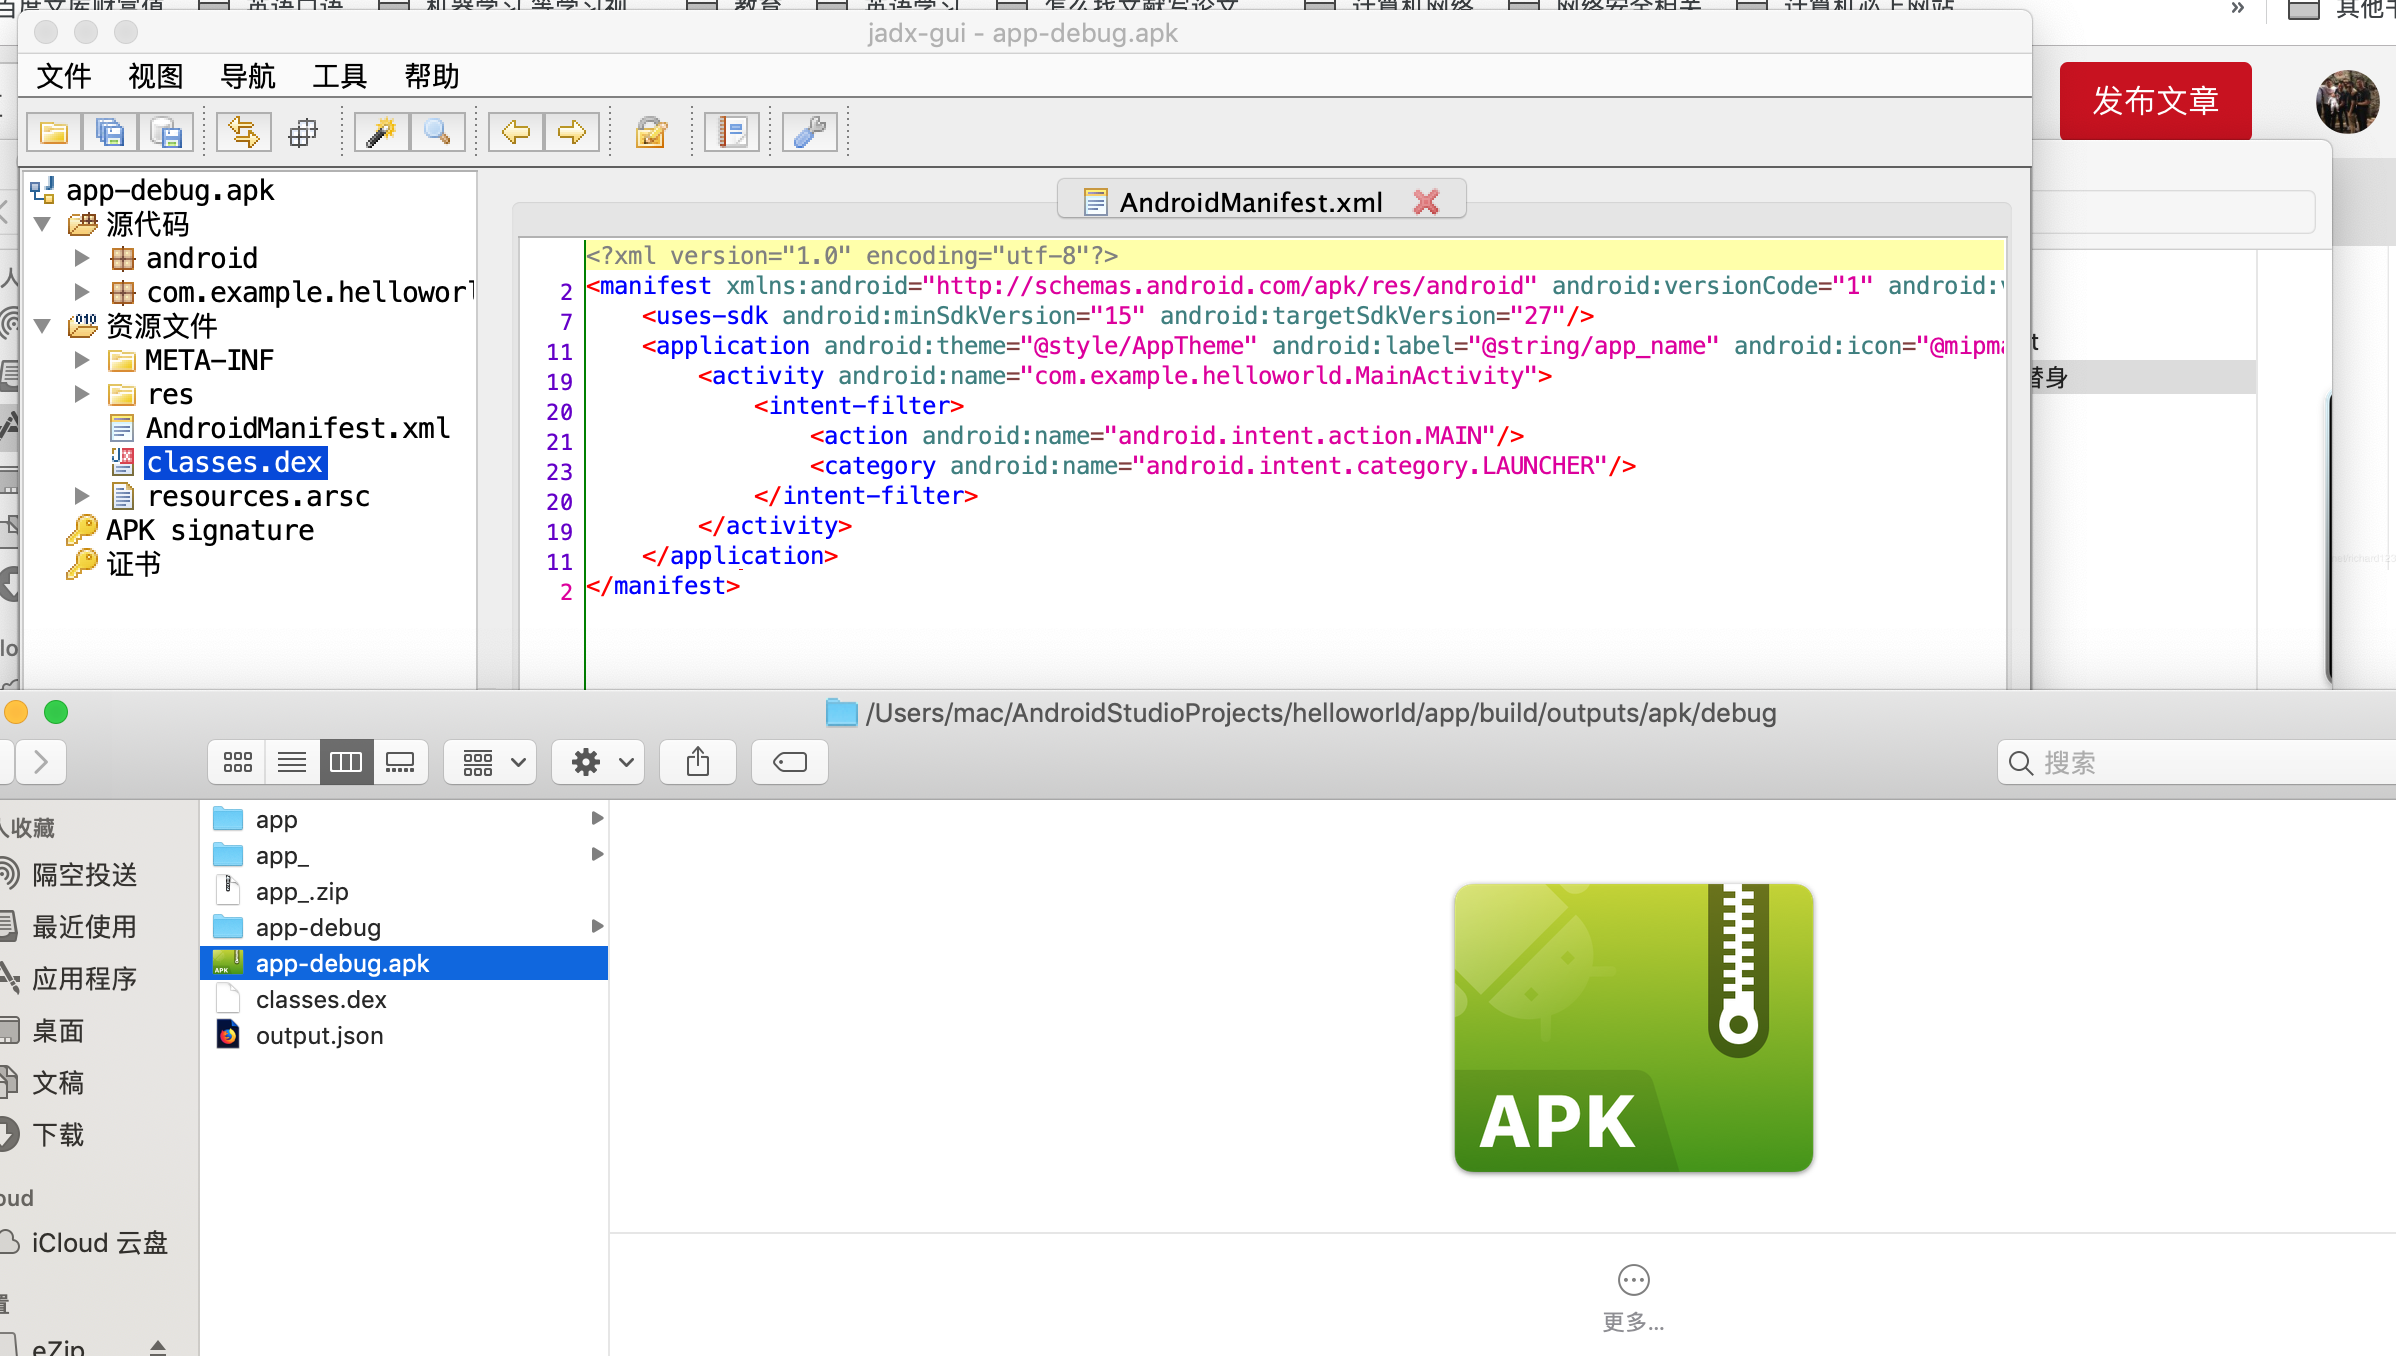Open the 工具 menu

click(339, 76)
